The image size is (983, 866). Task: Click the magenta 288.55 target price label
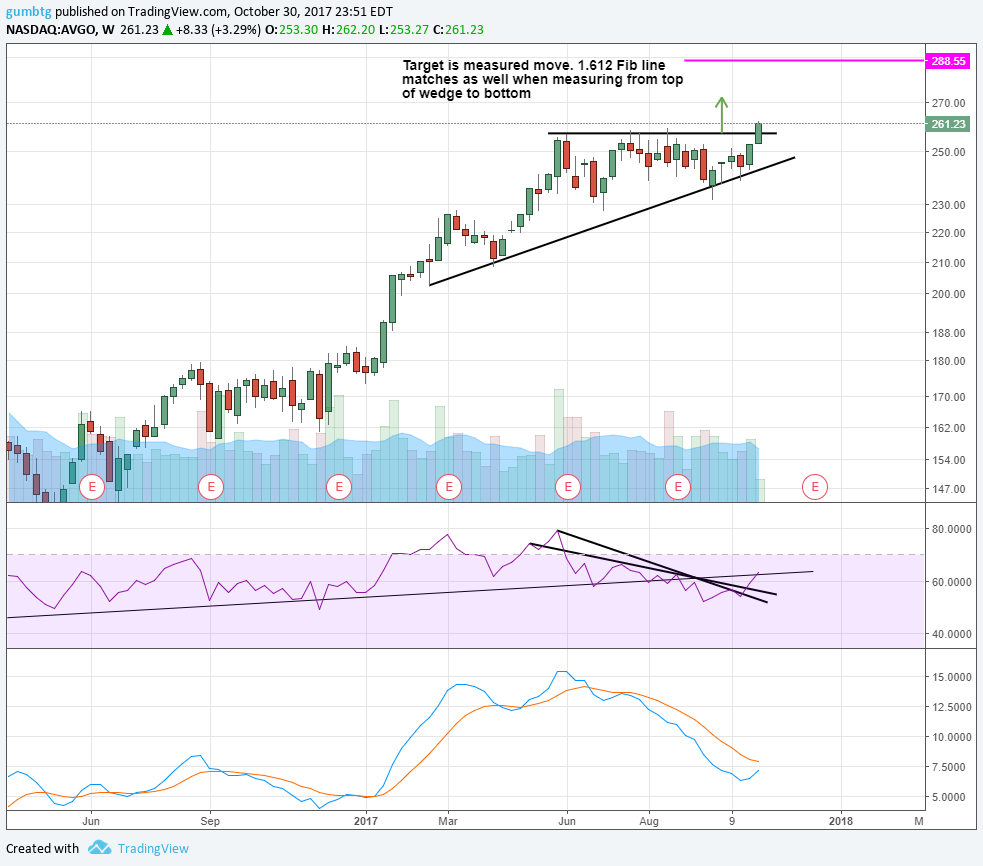click(948, 61)
